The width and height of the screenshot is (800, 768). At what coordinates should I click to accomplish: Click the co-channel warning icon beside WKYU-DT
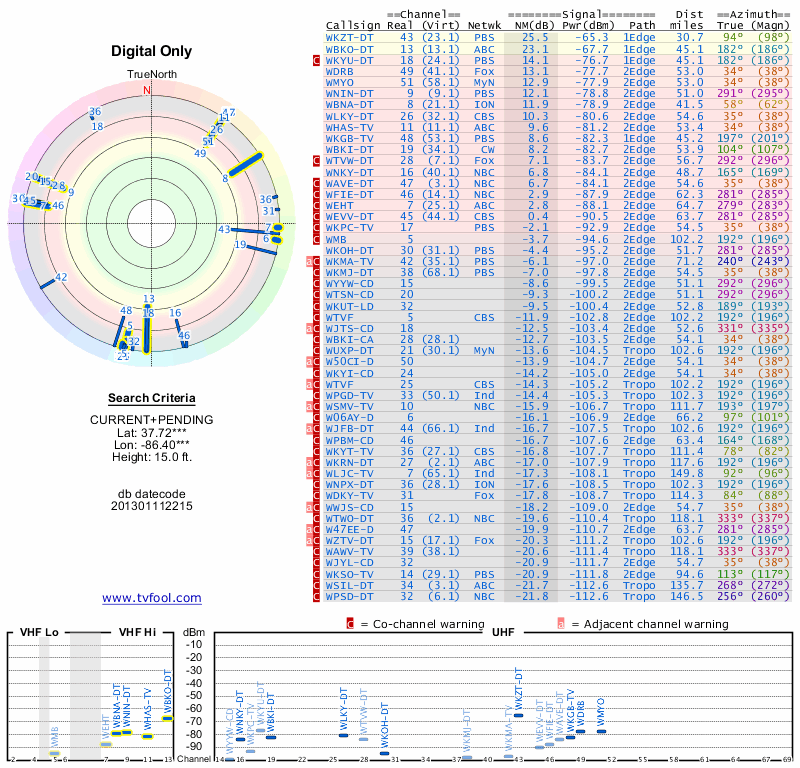[317, 60]
